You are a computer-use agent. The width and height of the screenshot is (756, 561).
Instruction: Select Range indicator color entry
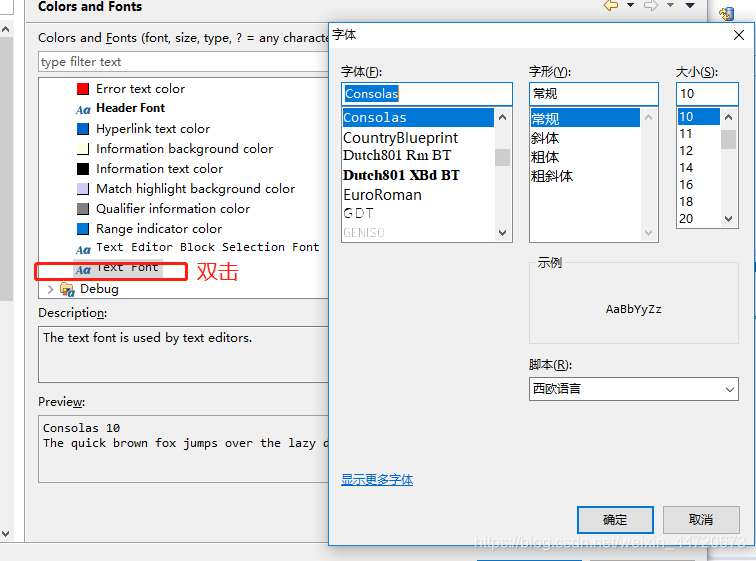(159, 228)
